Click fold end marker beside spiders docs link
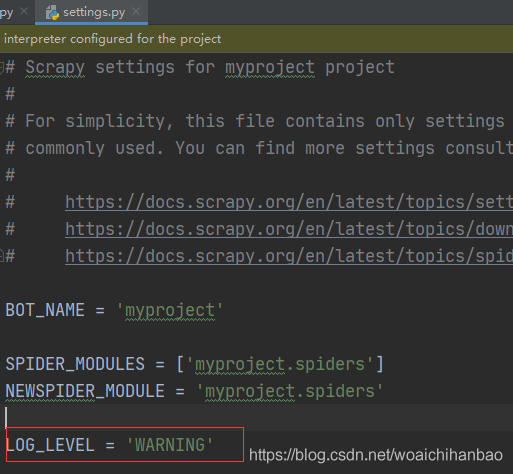 click(1, 256)
